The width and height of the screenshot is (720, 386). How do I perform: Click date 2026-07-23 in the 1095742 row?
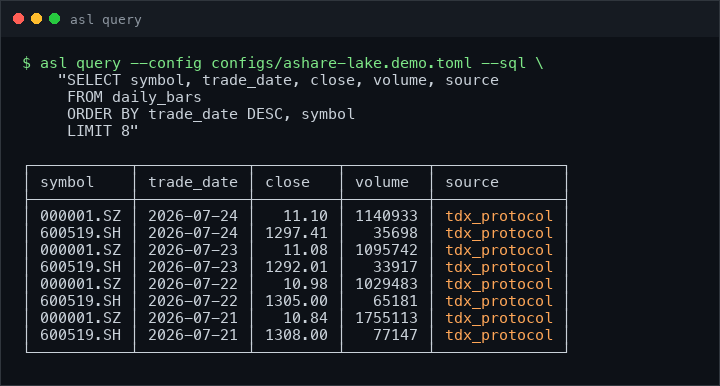click(x=193, y=250)
